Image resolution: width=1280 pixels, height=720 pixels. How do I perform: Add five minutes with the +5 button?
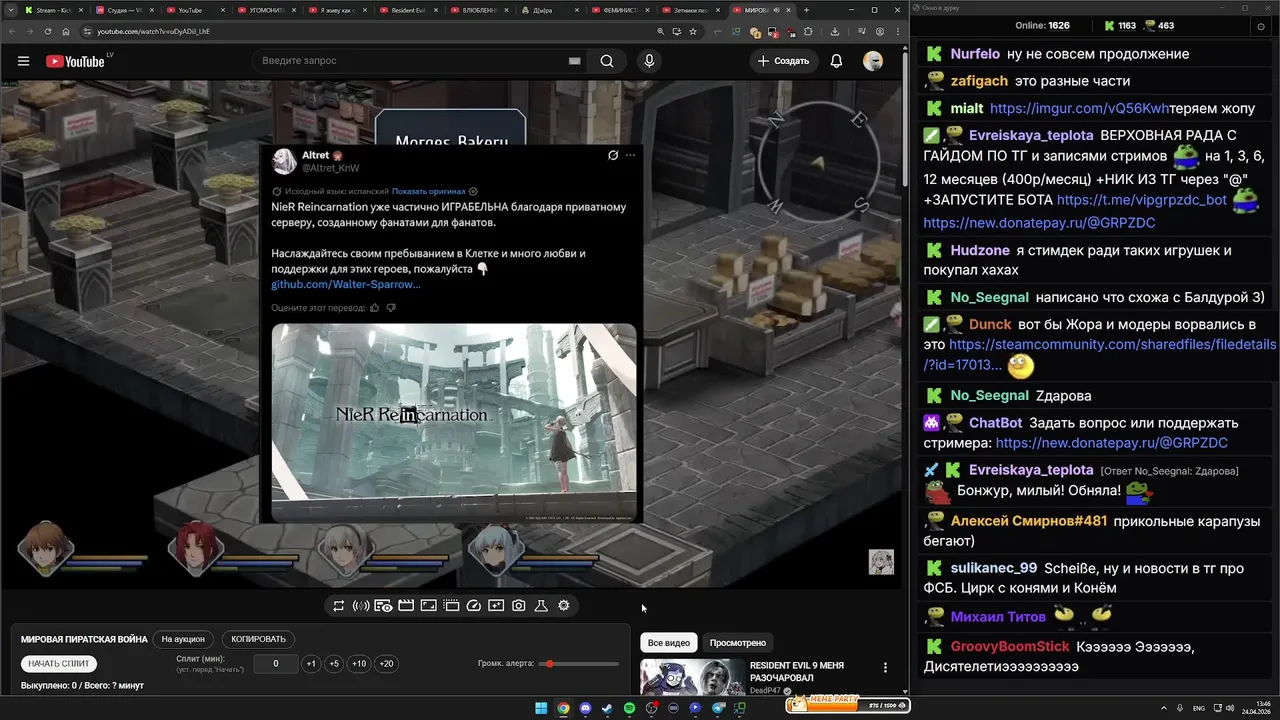334,664
